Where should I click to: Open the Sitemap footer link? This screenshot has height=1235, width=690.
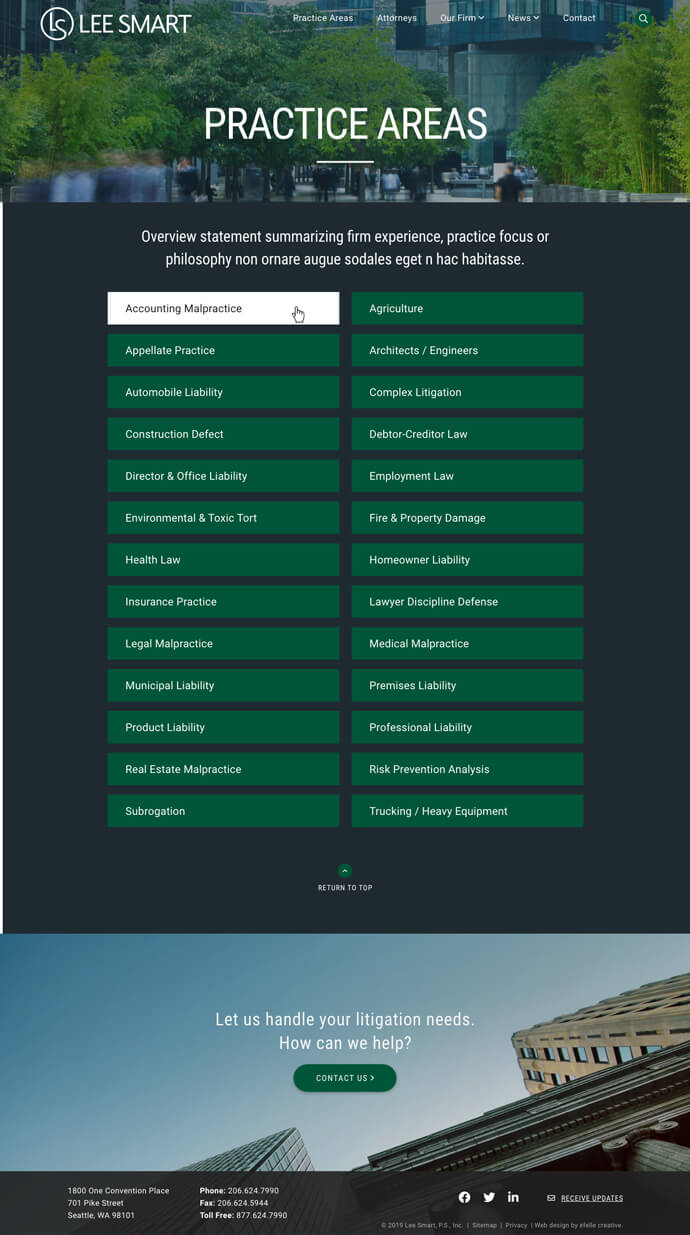coord(484,1225)
